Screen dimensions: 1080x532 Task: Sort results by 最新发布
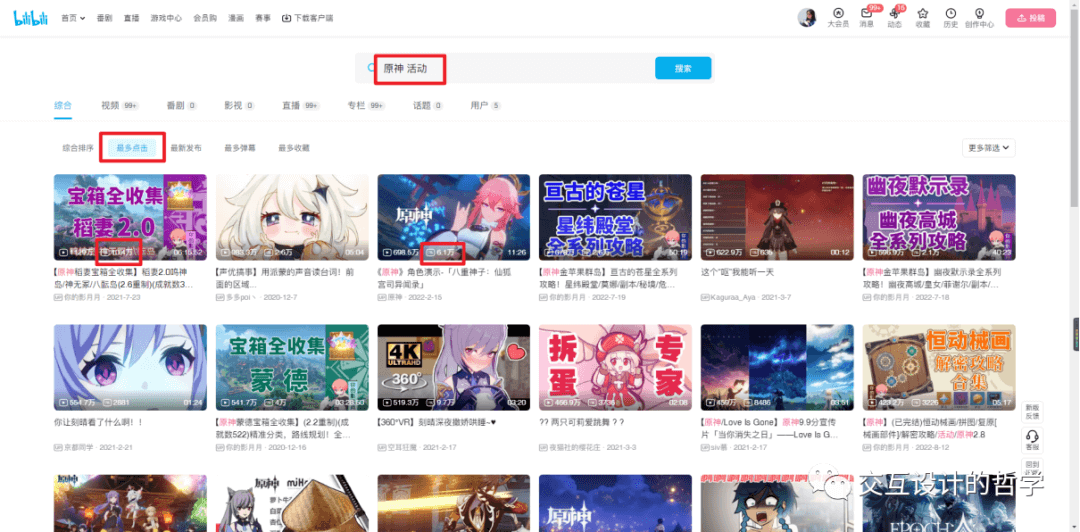(186, 147)
